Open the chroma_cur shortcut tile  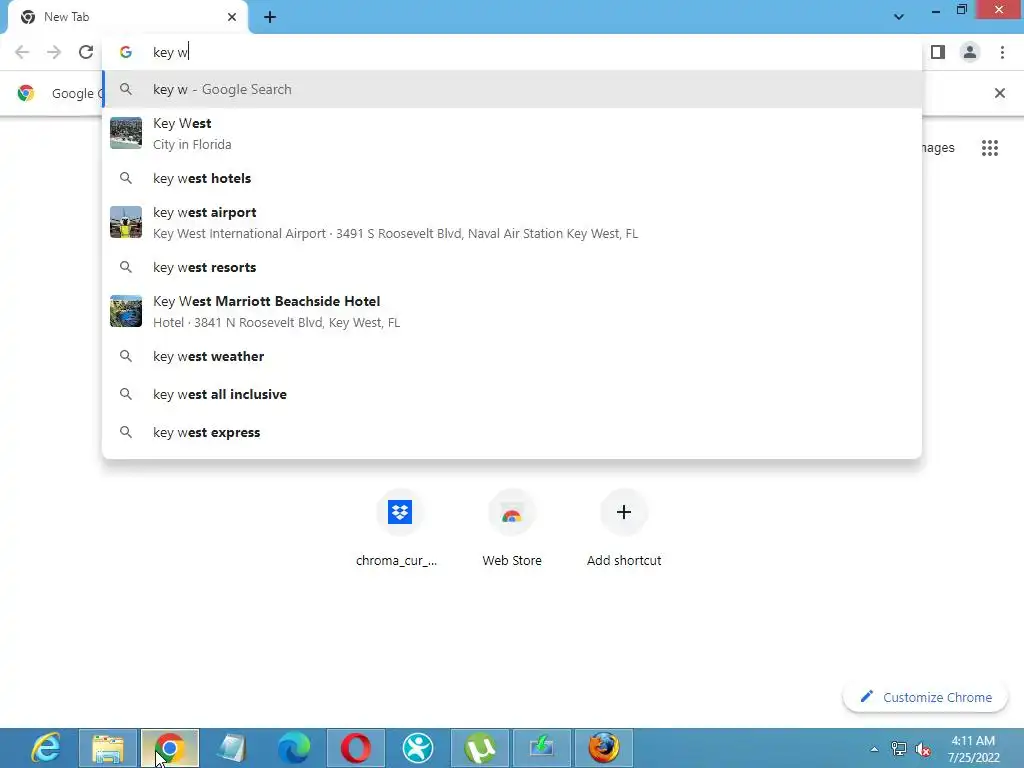pyautogui.click(x=399, y=528)
